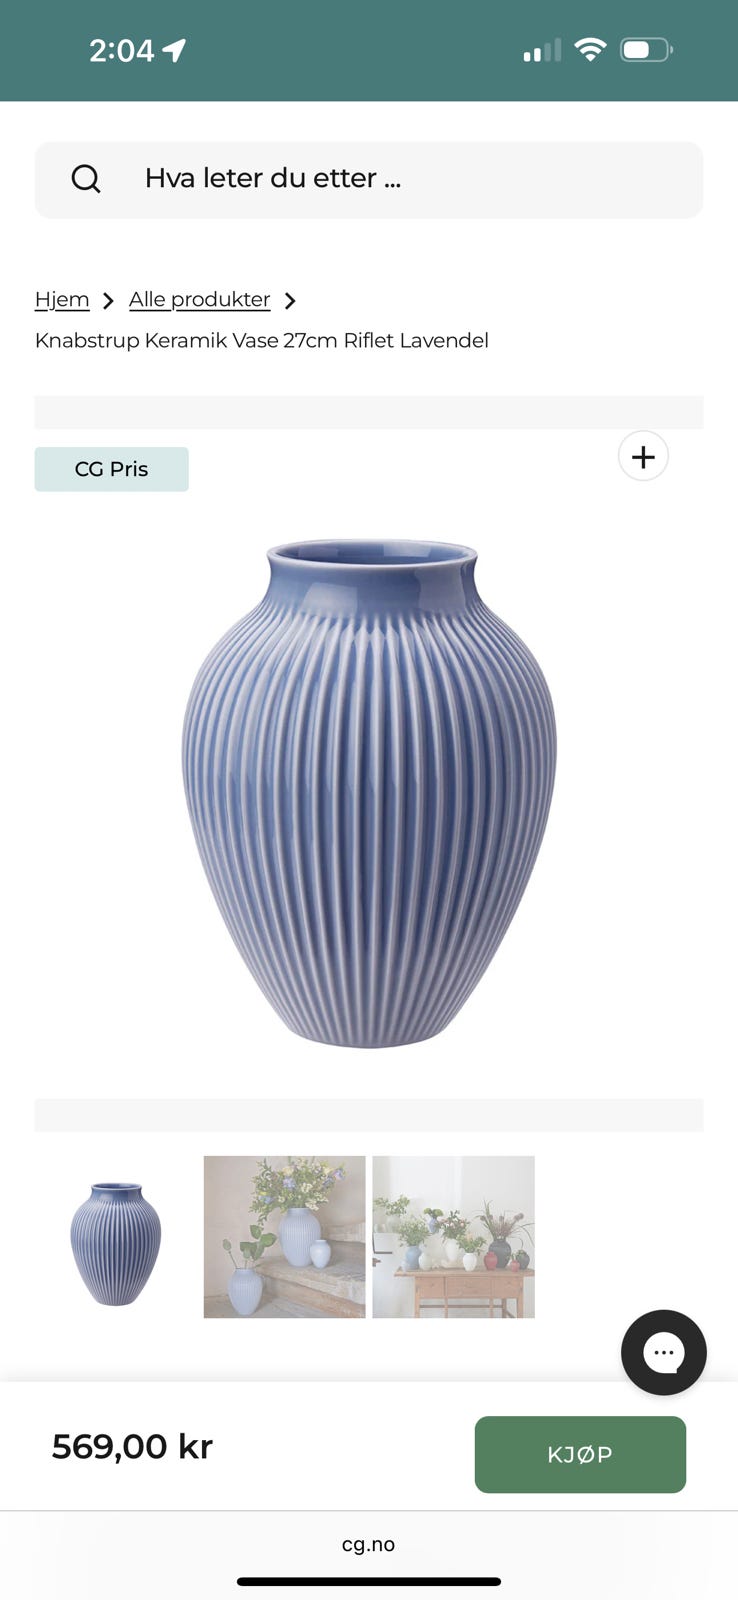Click the chevron after Hjem breadcrumb
The image size is (738, 1600).
108,301
